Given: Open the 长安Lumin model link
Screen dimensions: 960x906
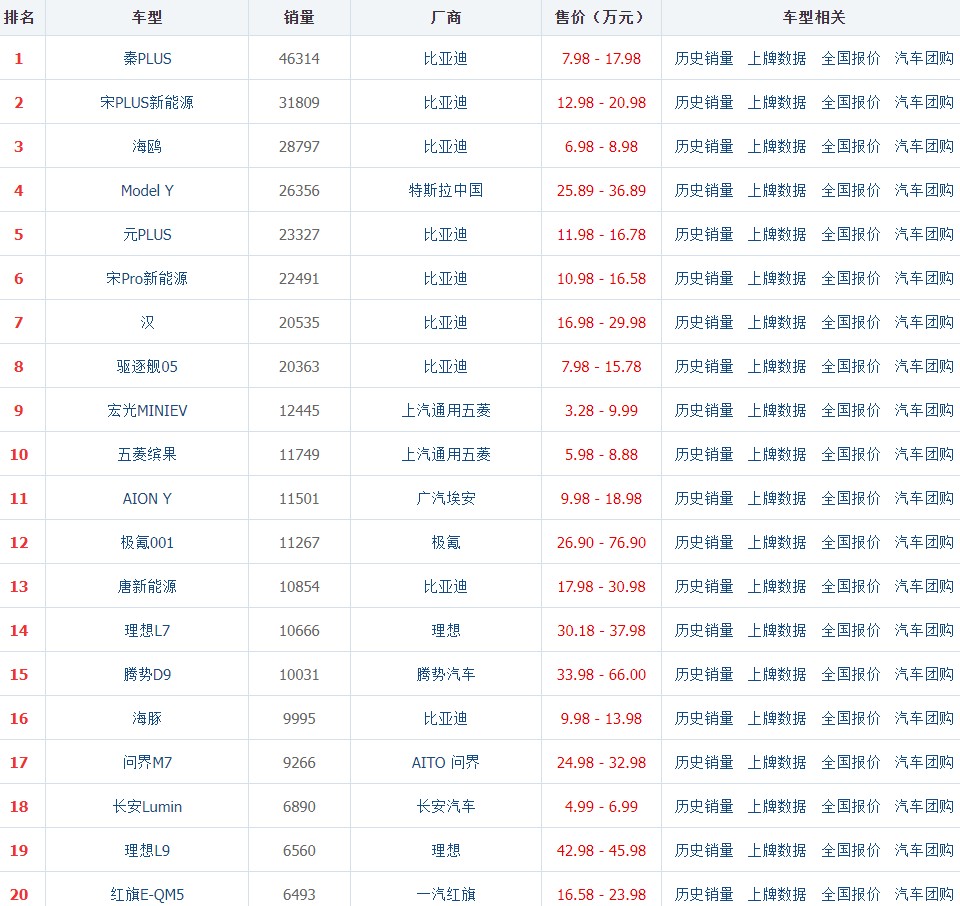Looking at the screenshot, I should point(147,807).
